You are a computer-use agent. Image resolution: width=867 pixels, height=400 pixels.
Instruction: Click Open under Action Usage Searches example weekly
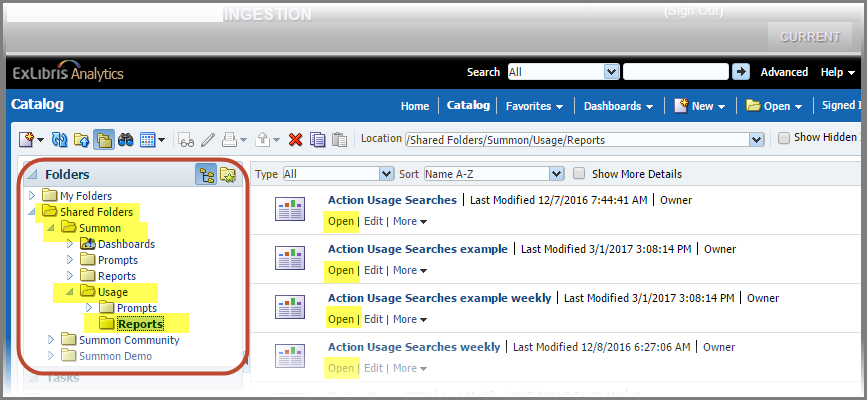coord(341,319)
